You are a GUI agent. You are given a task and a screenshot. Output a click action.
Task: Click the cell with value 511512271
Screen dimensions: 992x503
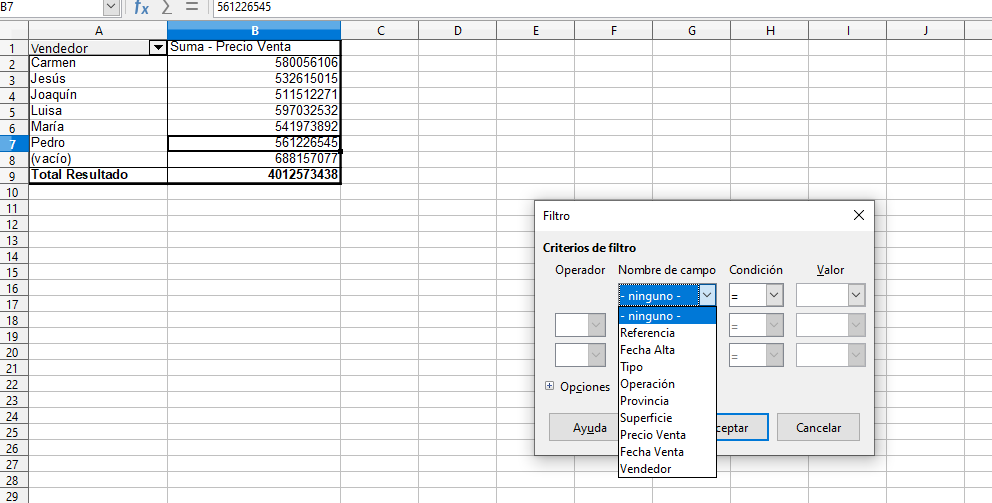(x=254, y=95)
